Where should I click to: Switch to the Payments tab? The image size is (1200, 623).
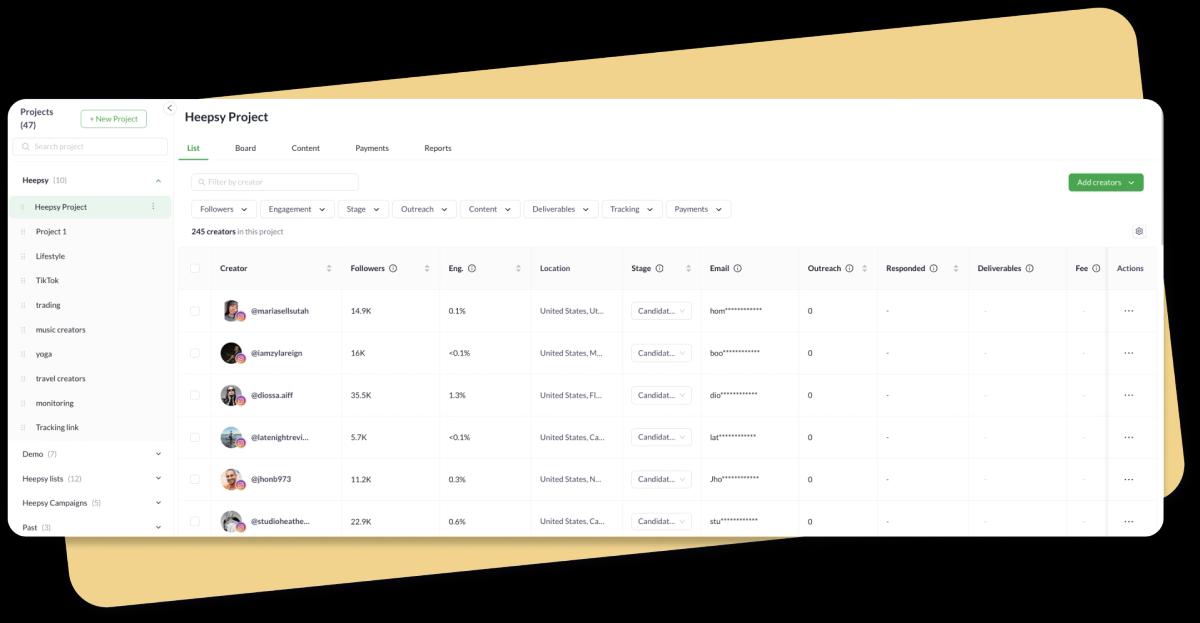click(x=372, y=148)
